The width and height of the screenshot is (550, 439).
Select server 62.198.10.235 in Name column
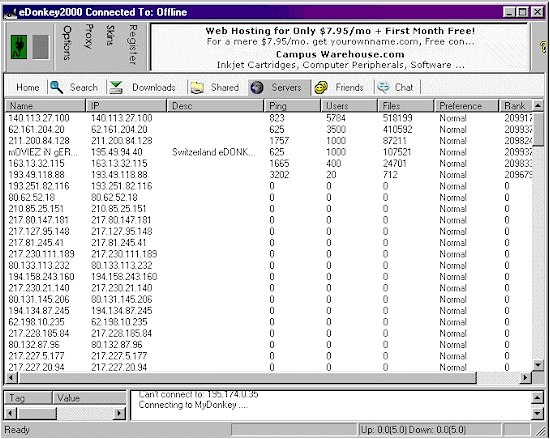36,322
